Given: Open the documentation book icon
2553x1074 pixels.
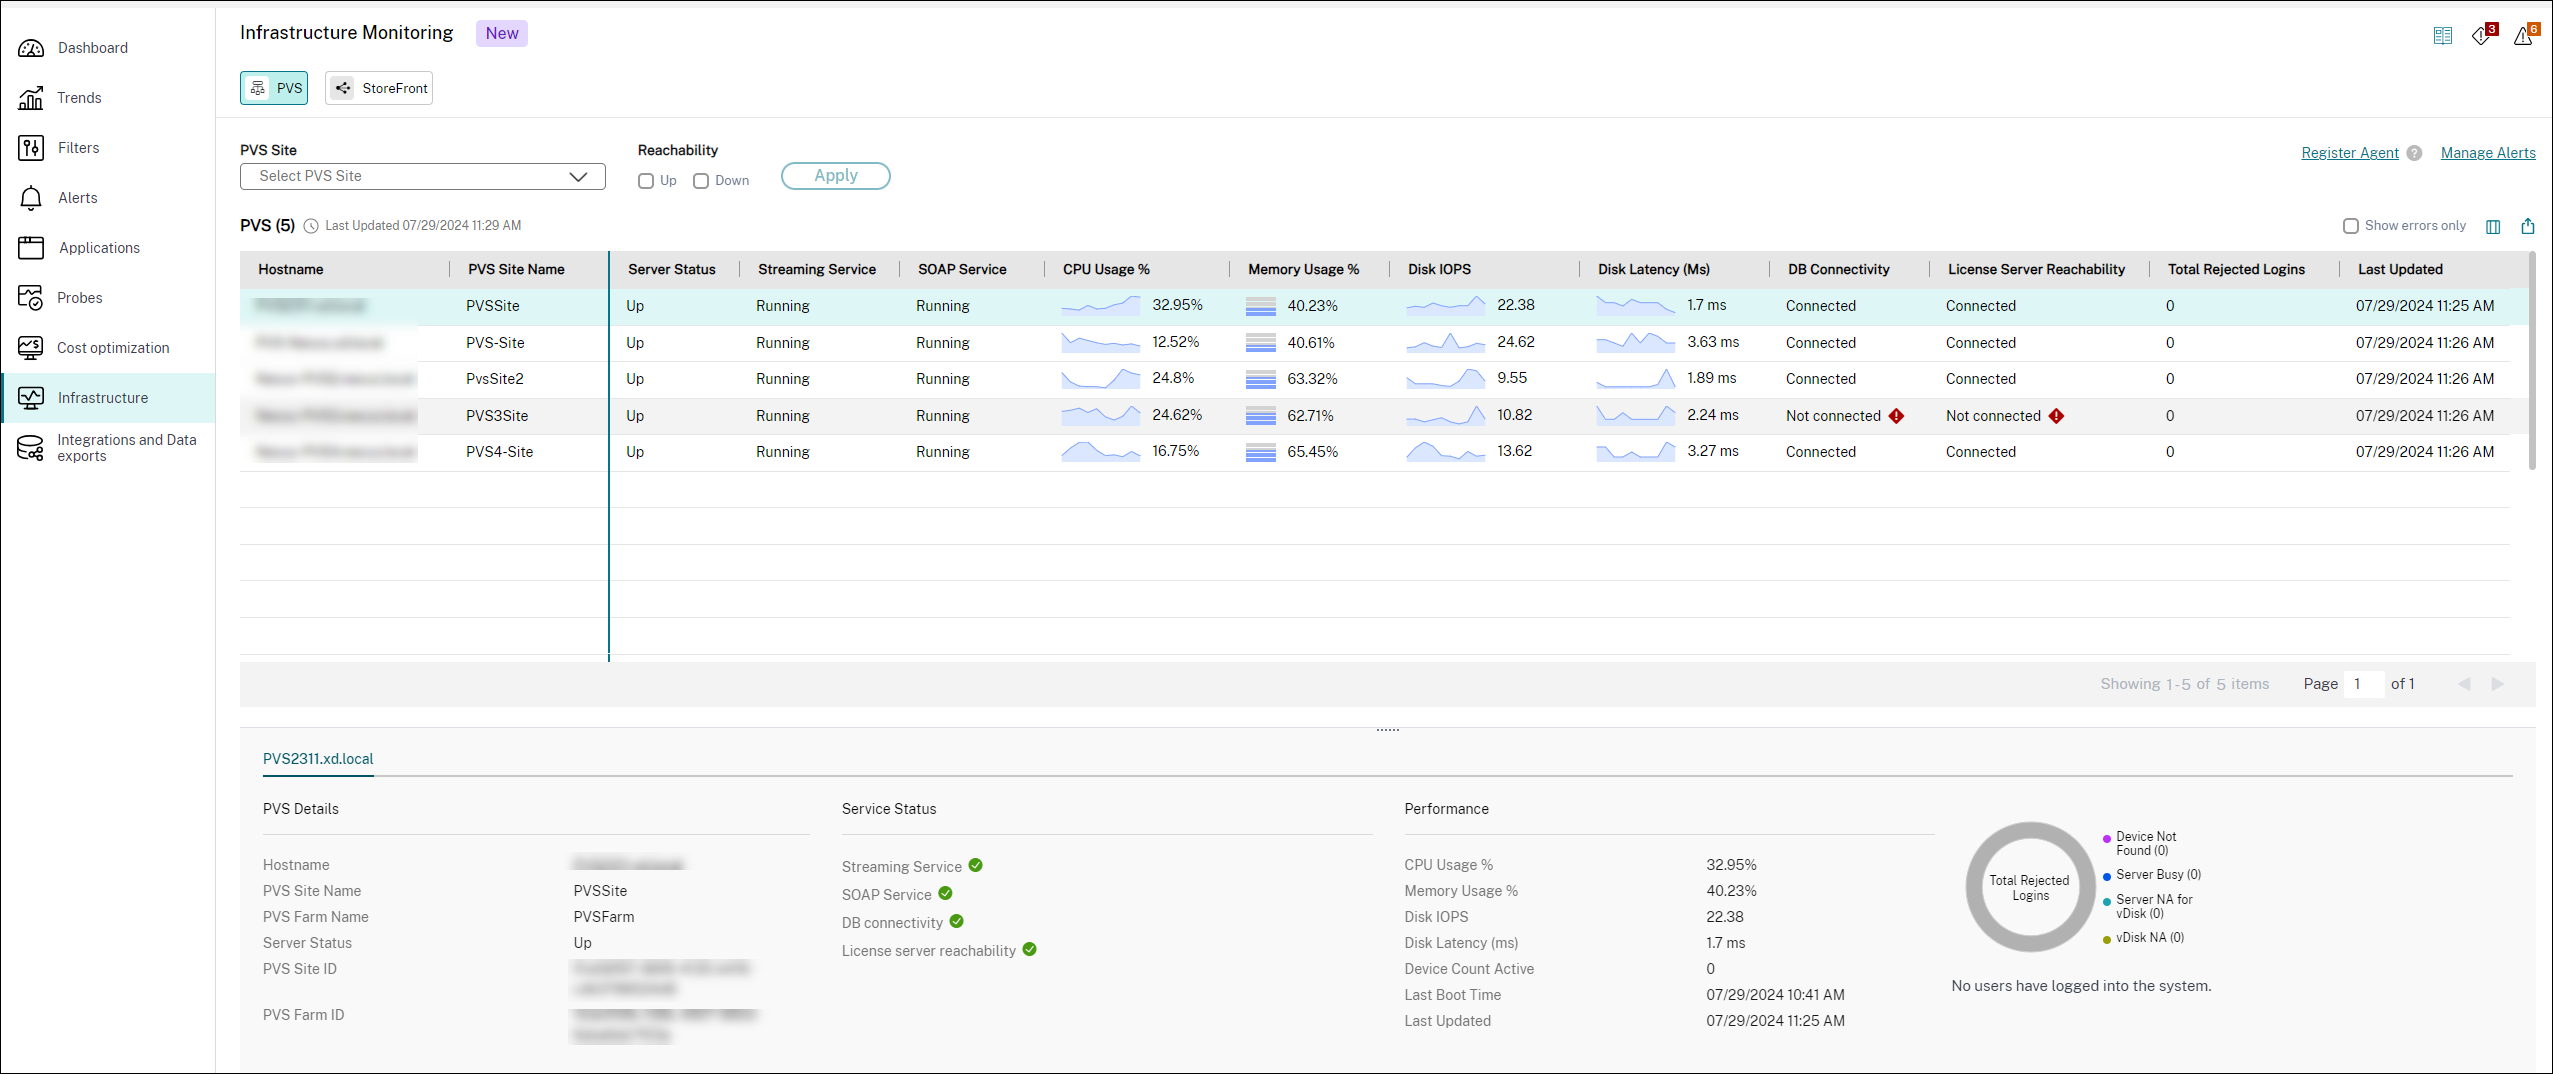Looking at the screenshot, I should coord(2443,35).
